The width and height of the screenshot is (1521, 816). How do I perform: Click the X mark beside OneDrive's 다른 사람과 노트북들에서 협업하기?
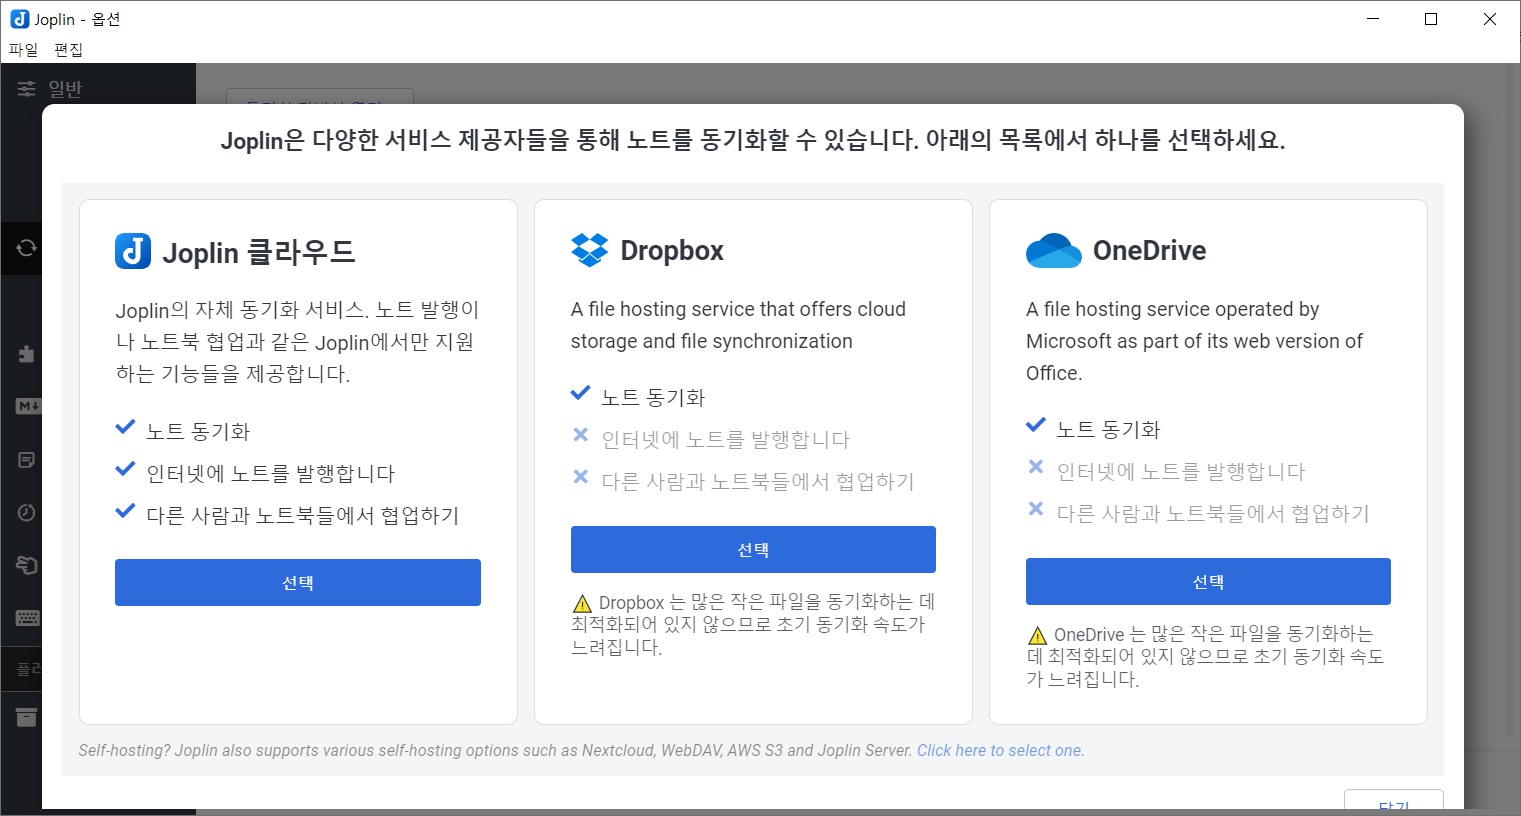(x=1035, y=509)
